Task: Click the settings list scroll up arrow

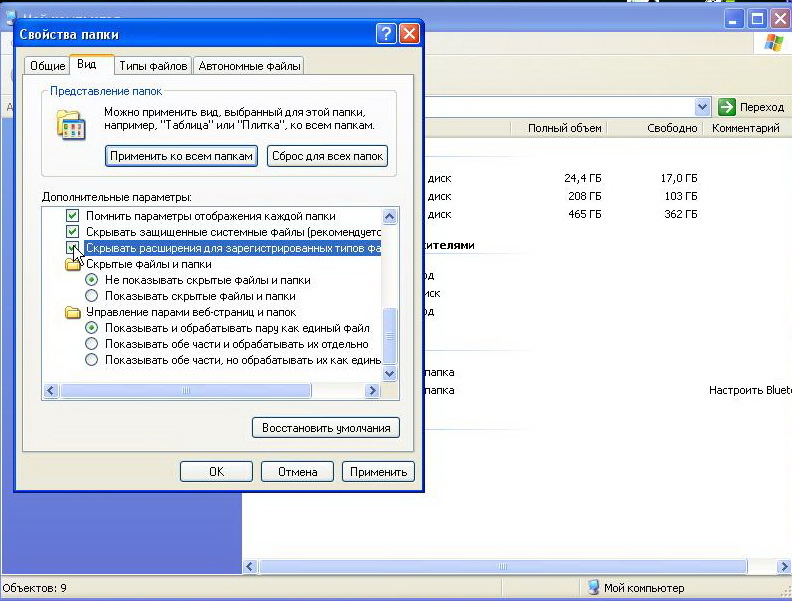Action: [x=389, y=217]
